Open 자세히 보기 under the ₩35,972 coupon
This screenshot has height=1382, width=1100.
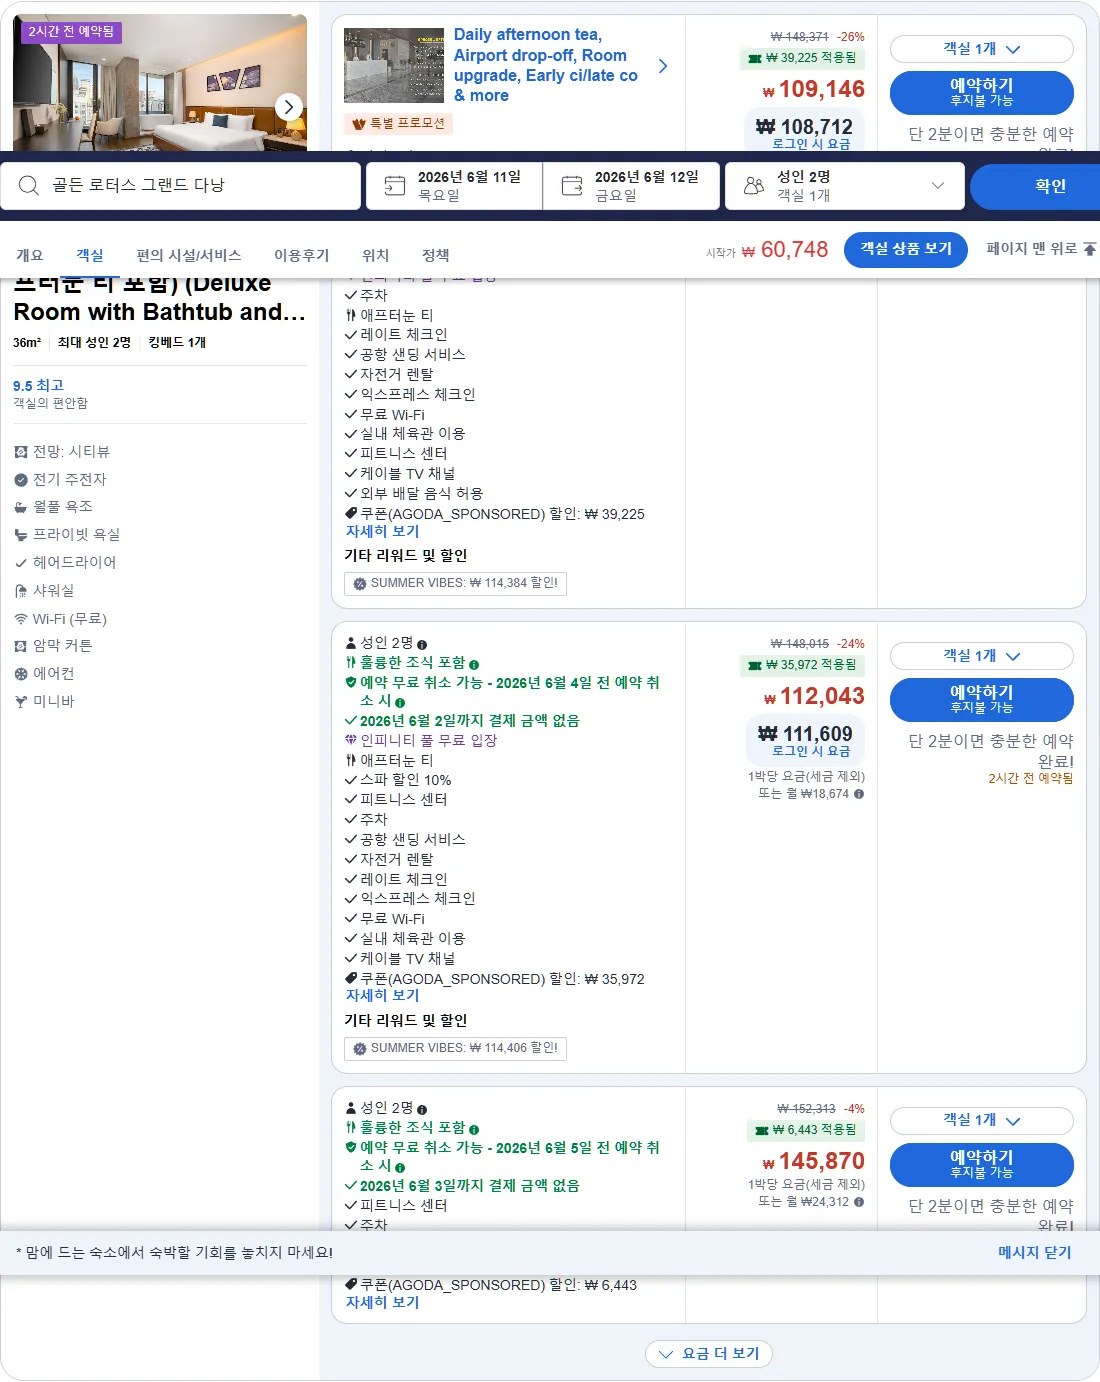point(383,996)
